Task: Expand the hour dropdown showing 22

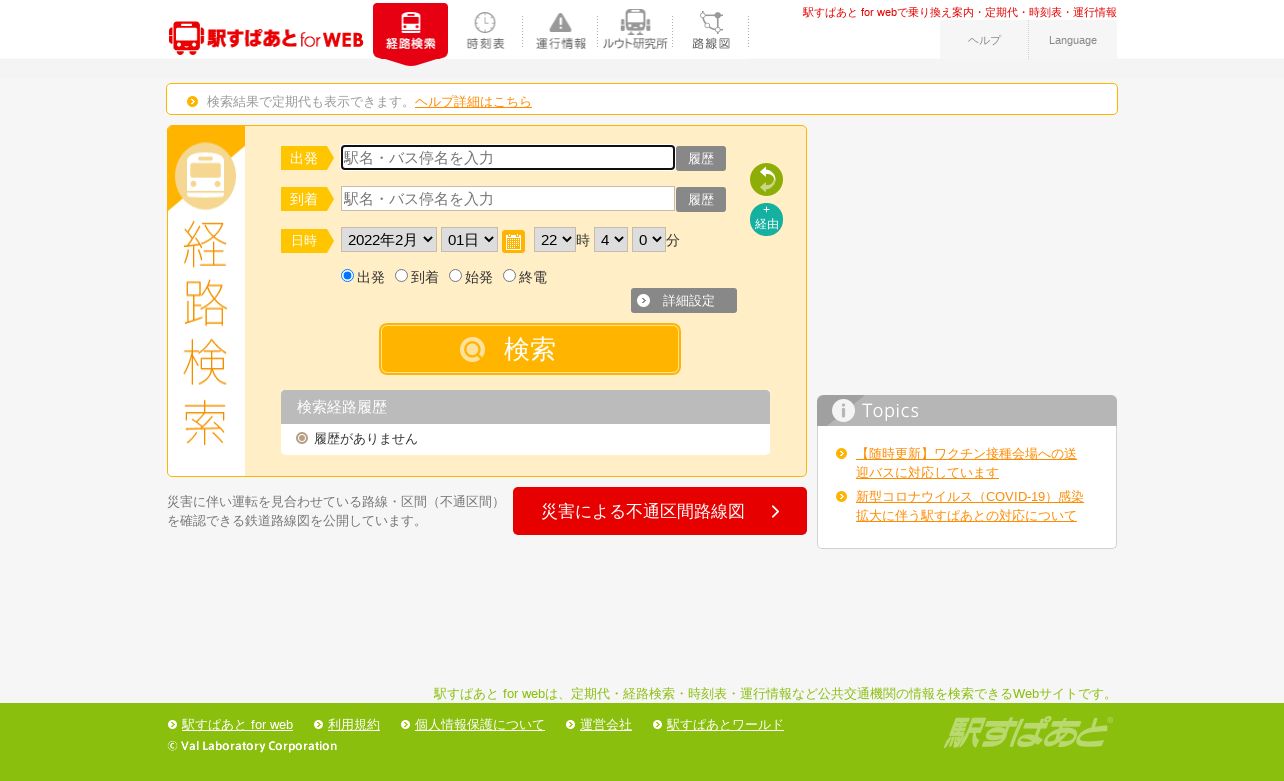Action: coord(555,240)
